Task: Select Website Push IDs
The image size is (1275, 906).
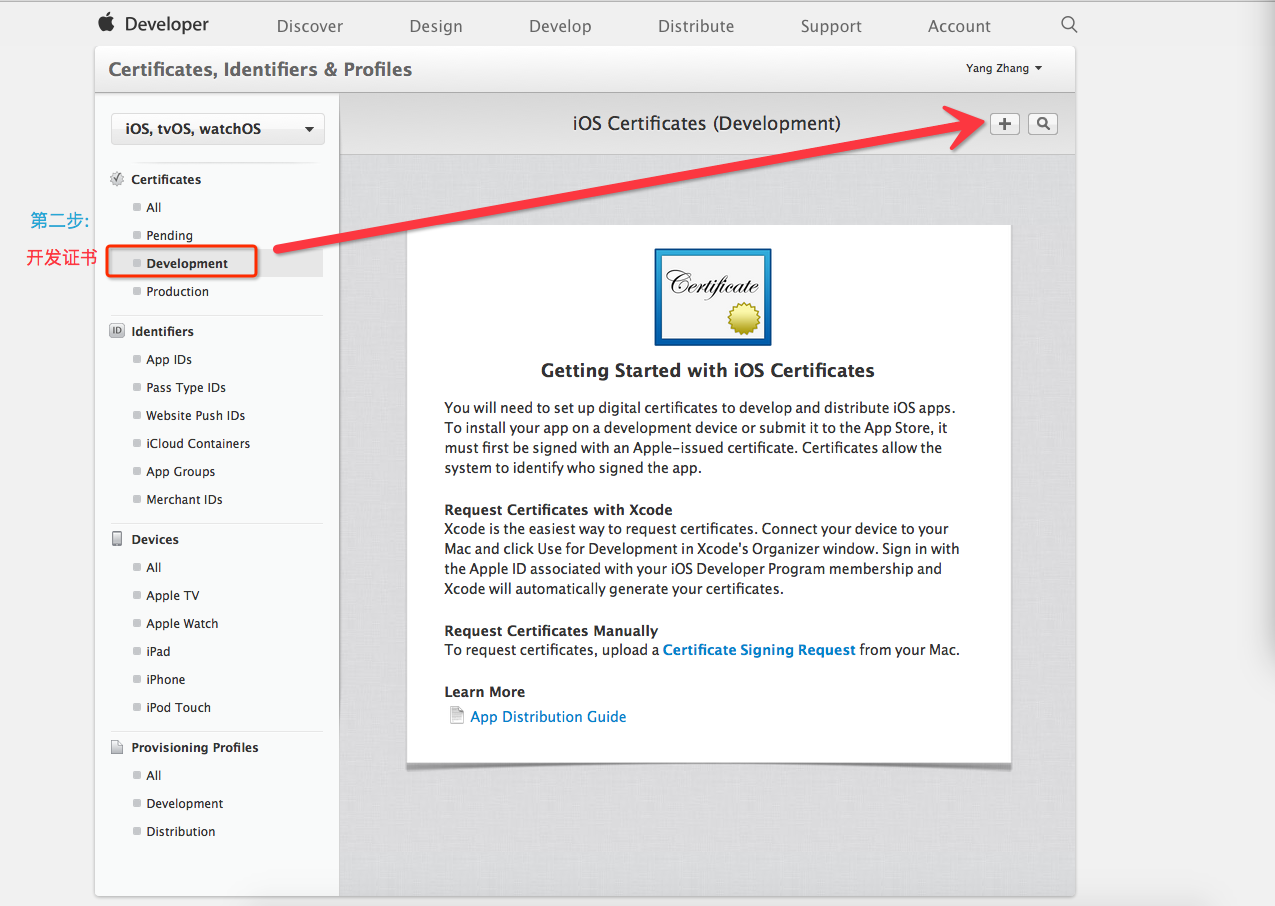Action: [x=195, y=415]
